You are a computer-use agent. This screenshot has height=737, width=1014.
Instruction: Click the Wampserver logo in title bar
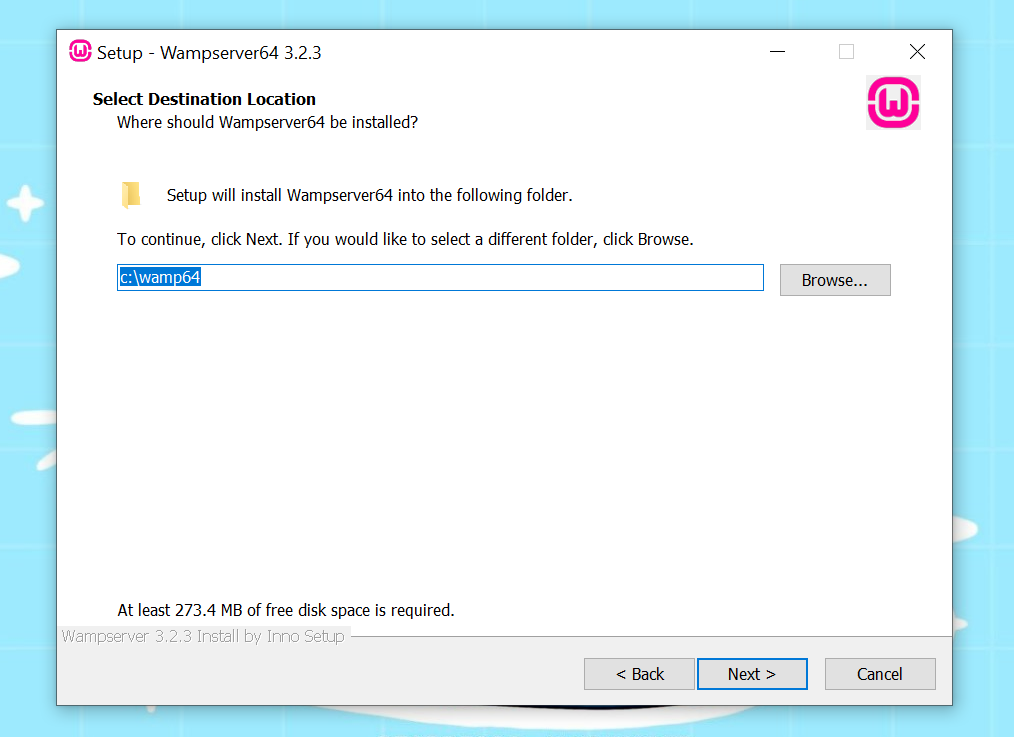pos(80,51)
